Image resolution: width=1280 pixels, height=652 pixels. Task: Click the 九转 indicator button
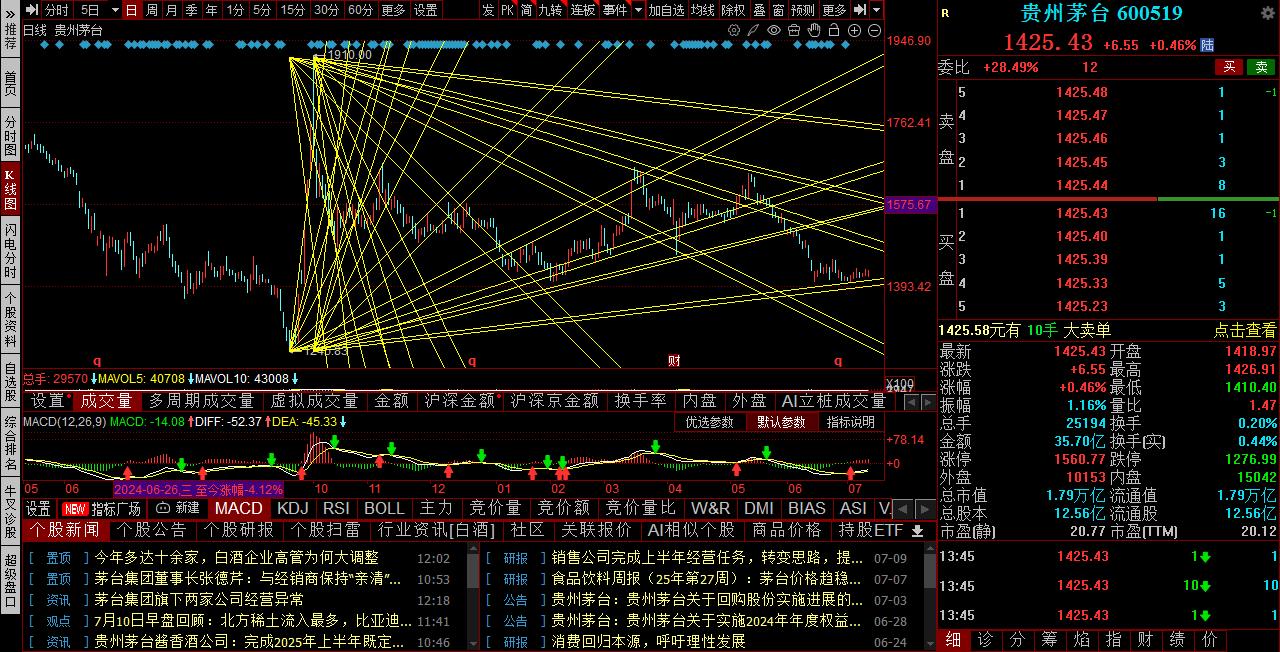pos(550,10)
